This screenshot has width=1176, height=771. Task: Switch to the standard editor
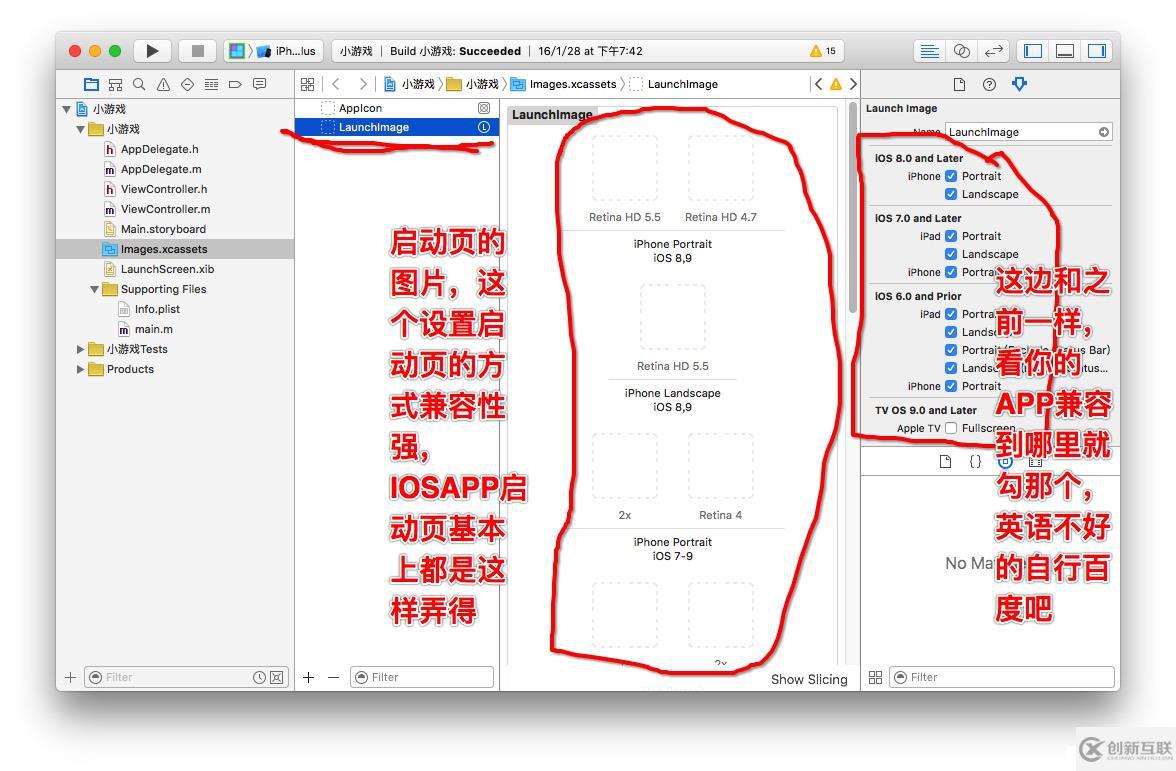[929, 51]
